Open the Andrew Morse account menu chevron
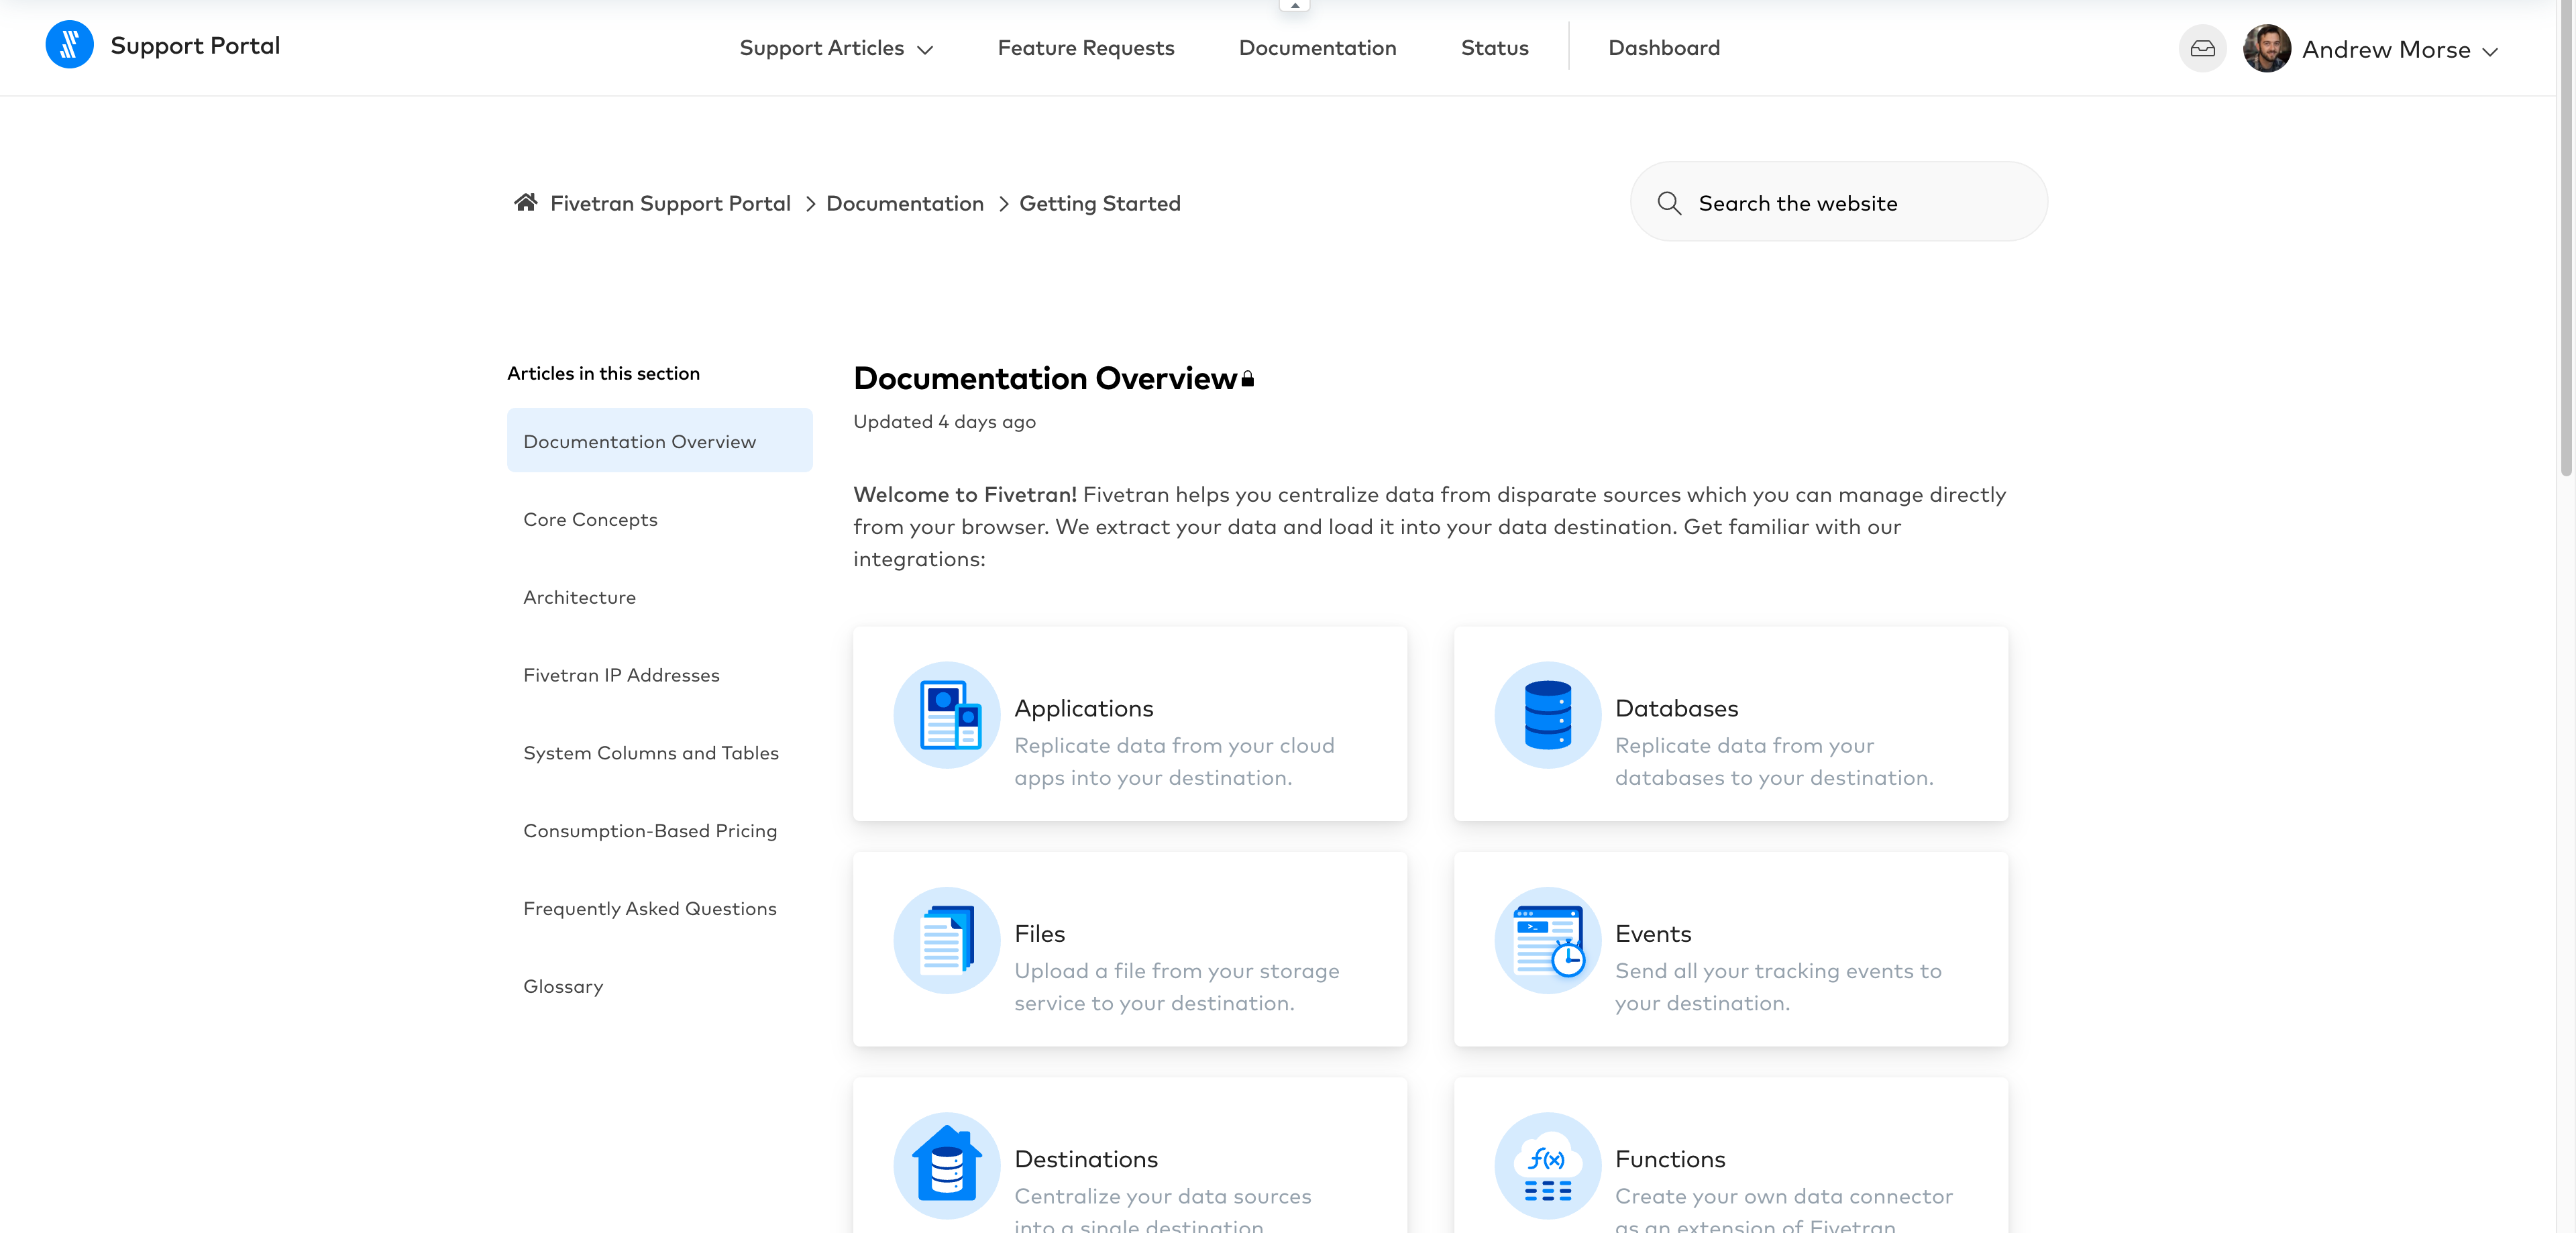The width and height of the screenshot is (2576, 1233). [x=2490, y=51]
